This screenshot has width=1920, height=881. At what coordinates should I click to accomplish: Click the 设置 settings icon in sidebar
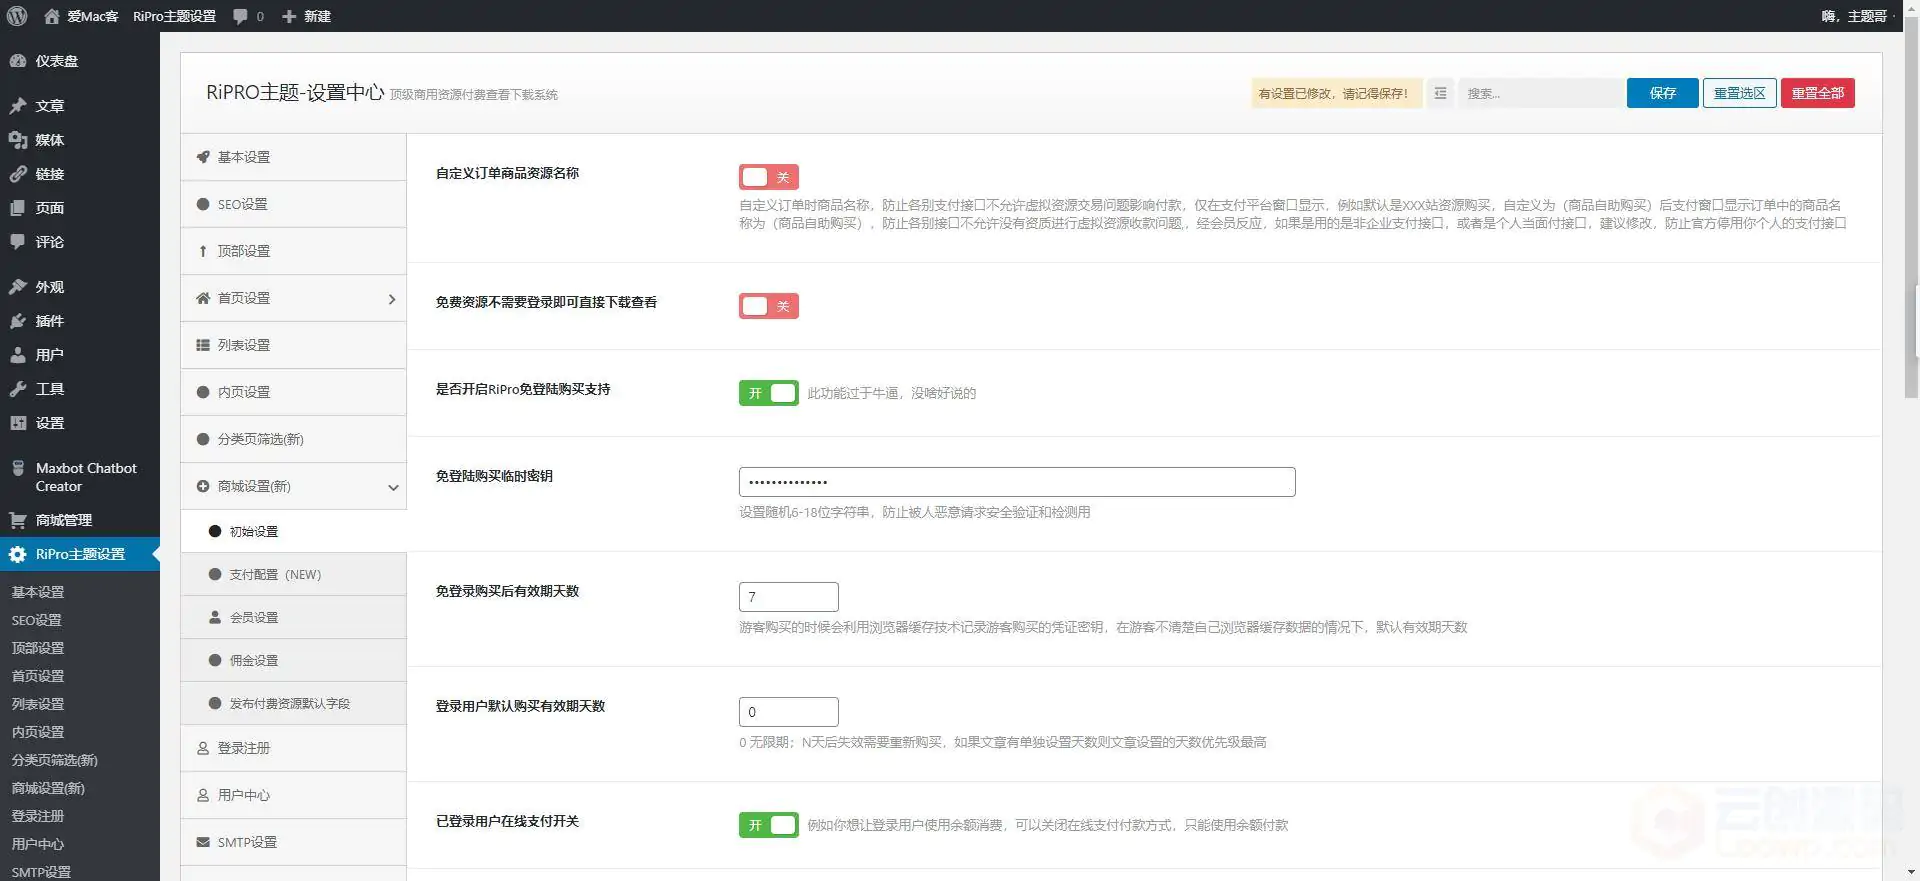(18, 423)
